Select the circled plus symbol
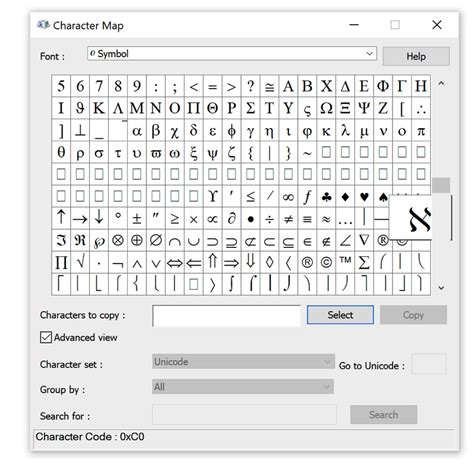The image size is (474, 465). point(137,240)
